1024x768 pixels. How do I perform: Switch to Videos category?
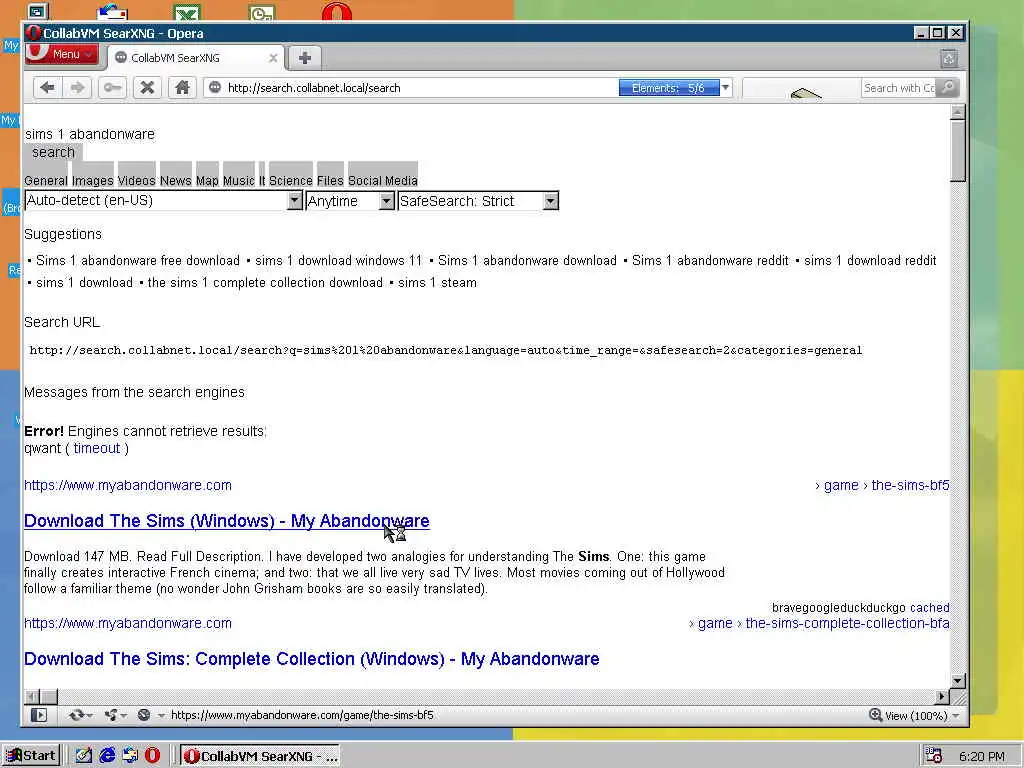click(136, 180)
